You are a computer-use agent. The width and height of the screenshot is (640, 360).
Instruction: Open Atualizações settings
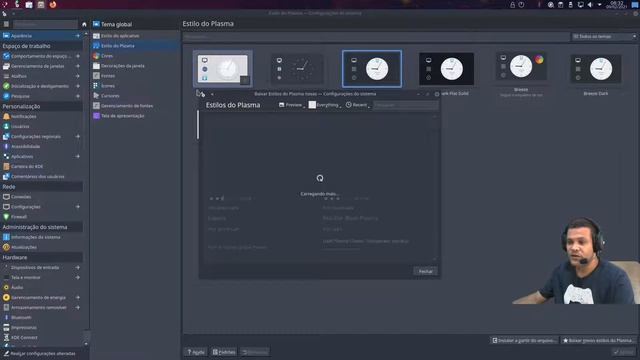point(41,247)
